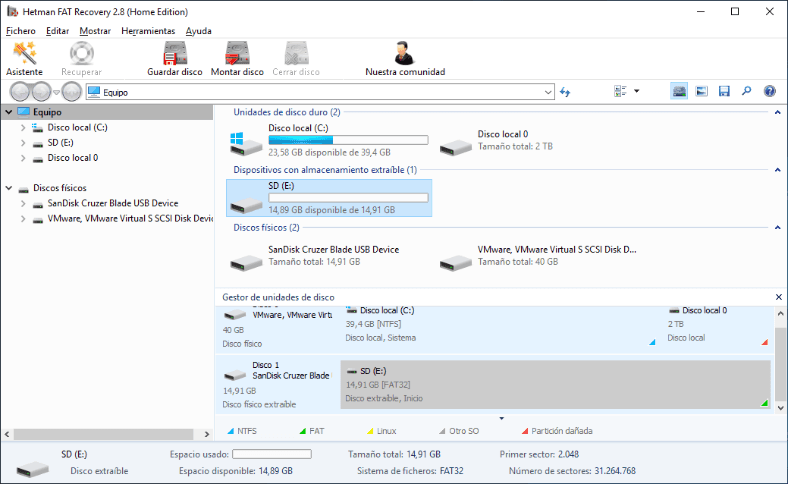Image resolution: width=788 pixels, height=484 pixels.
Task: Open navigation history dropdown arrow
Action: [x=56, y=92]
